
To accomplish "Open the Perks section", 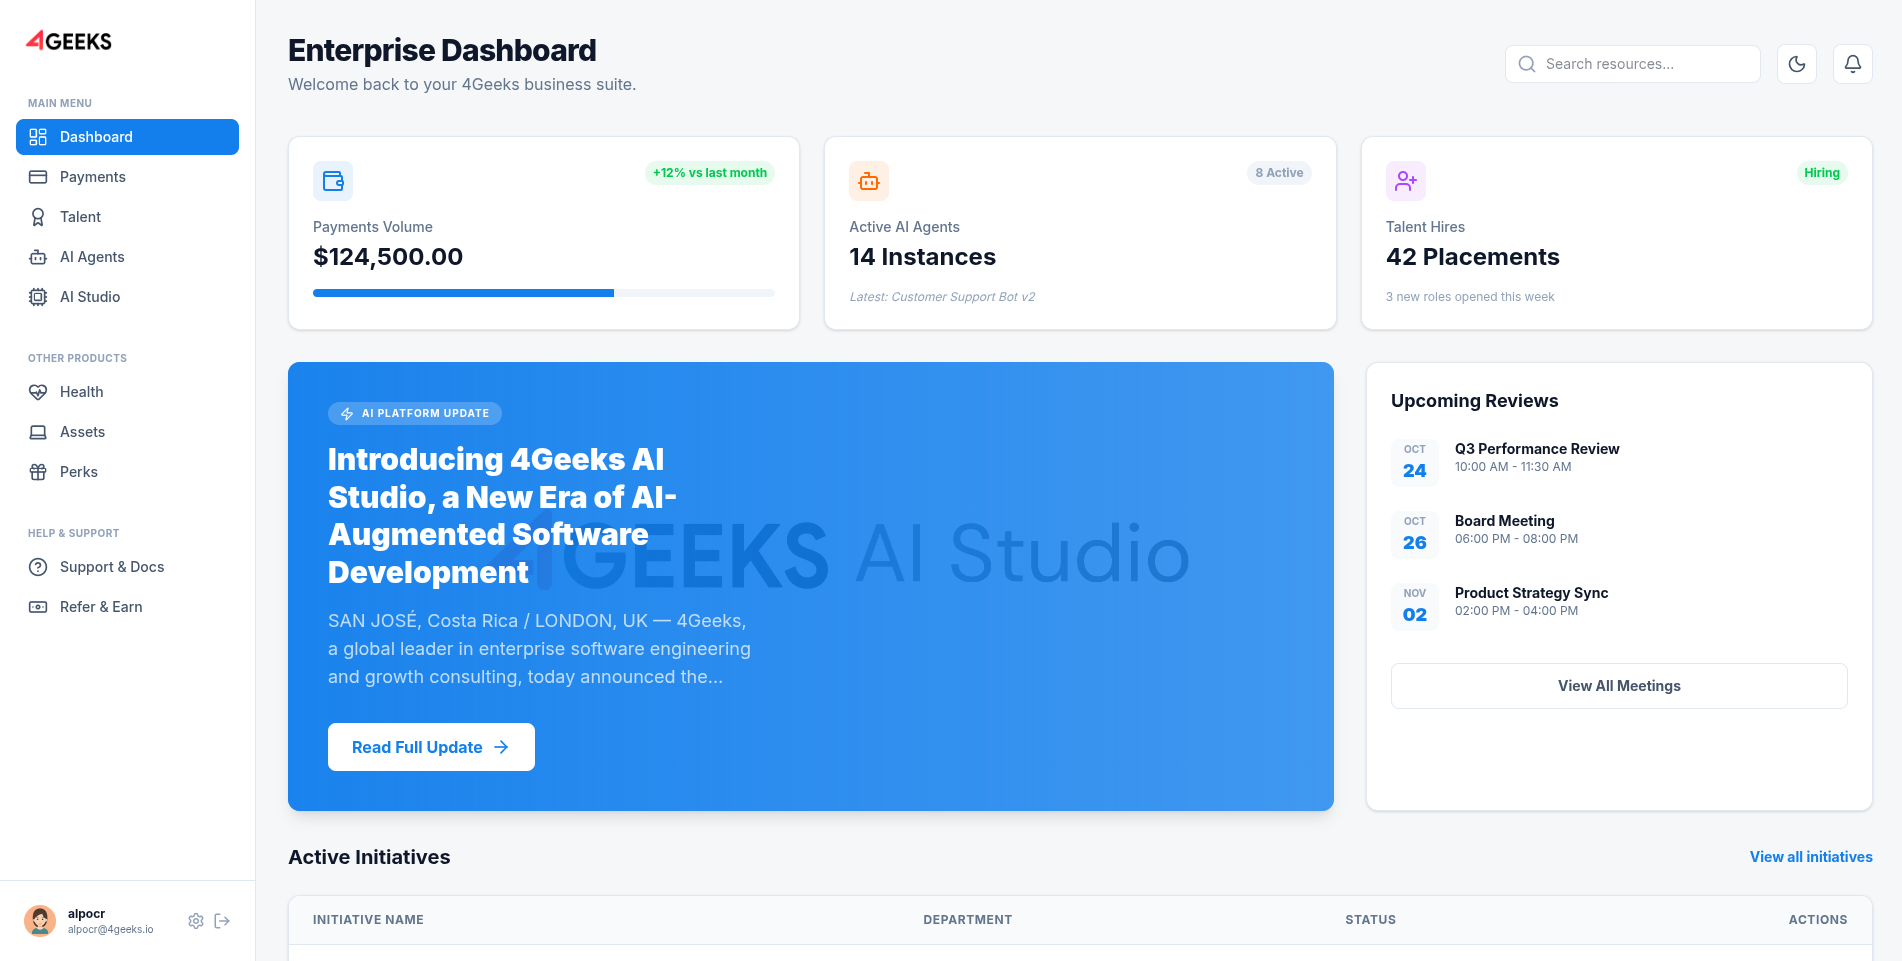I will (x=79, y=472).
